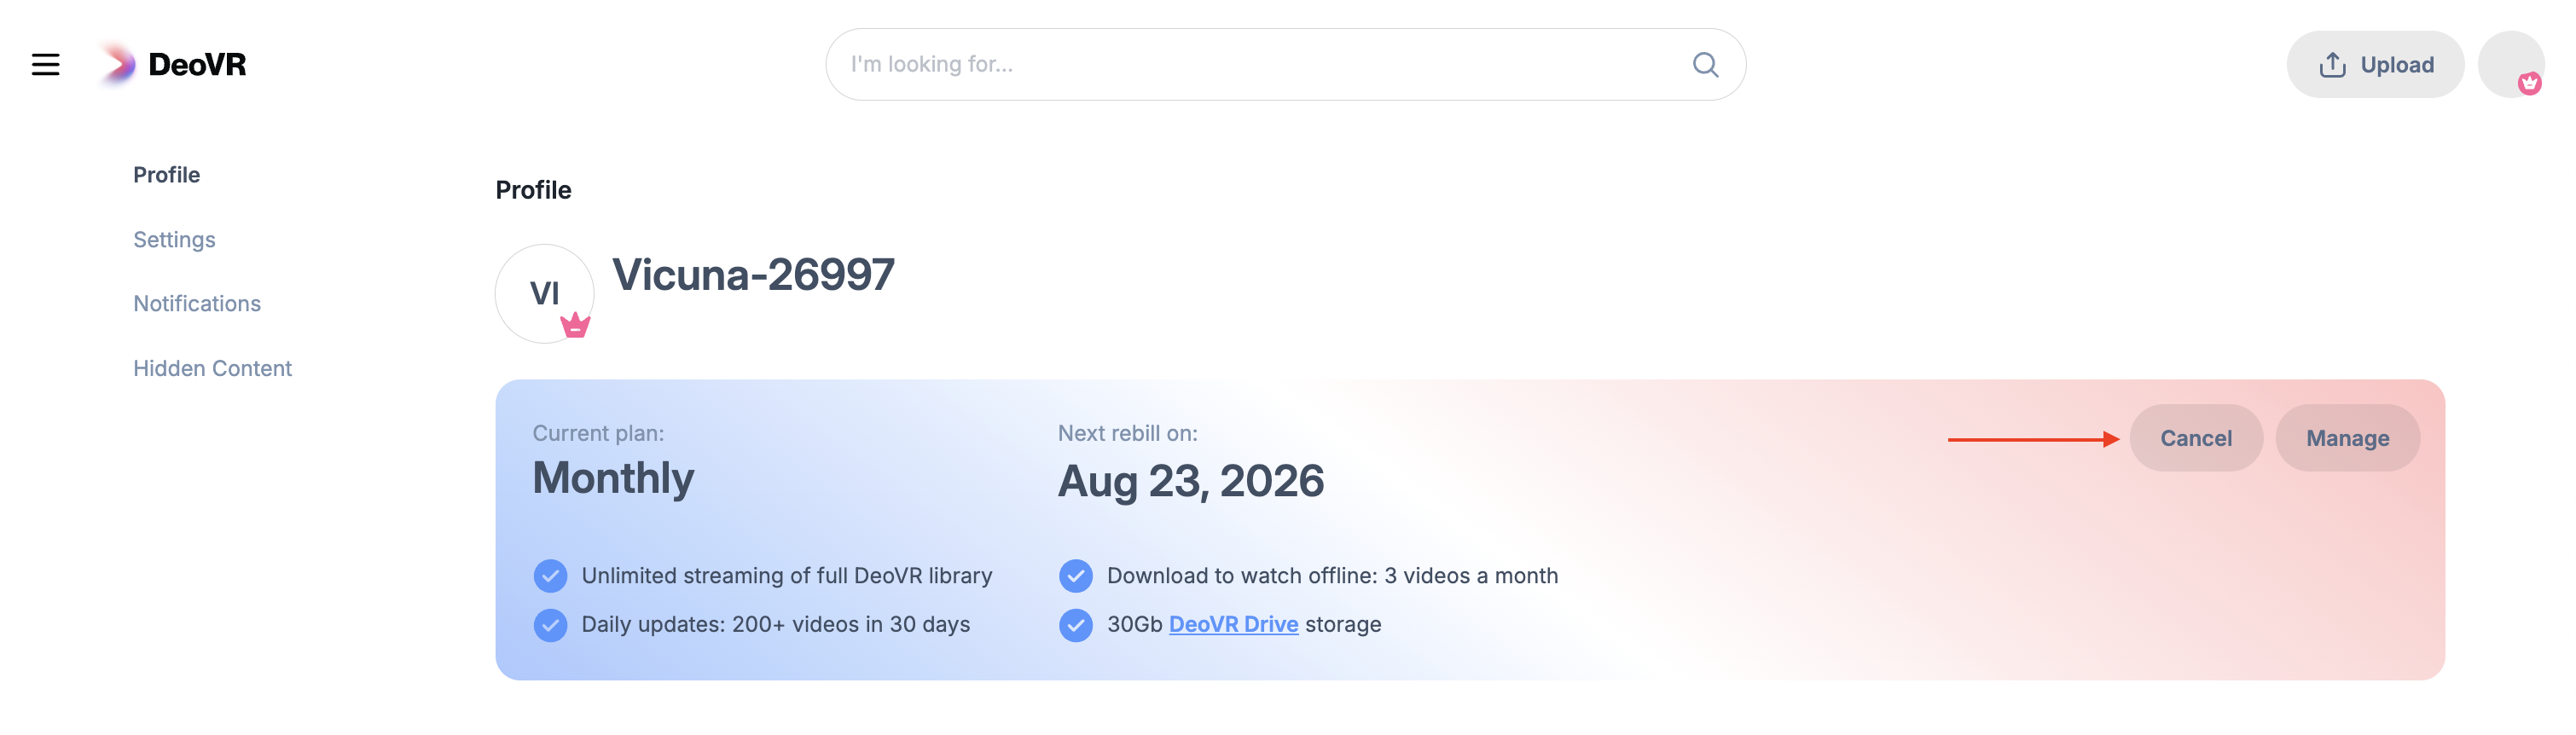
Task: Click the VI profile avatar
Action: point(544,294)
